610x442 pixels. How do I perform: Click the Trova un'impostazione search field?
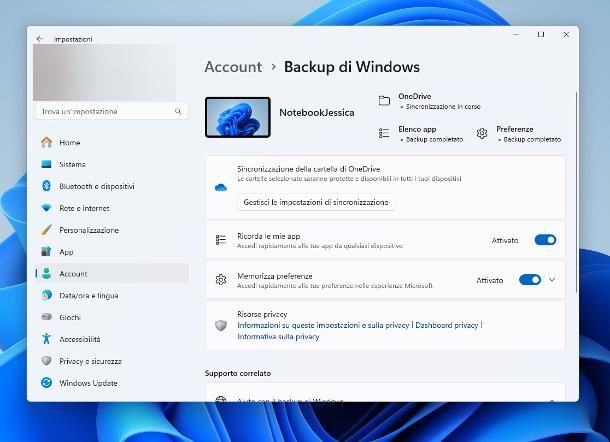point(112,111)
